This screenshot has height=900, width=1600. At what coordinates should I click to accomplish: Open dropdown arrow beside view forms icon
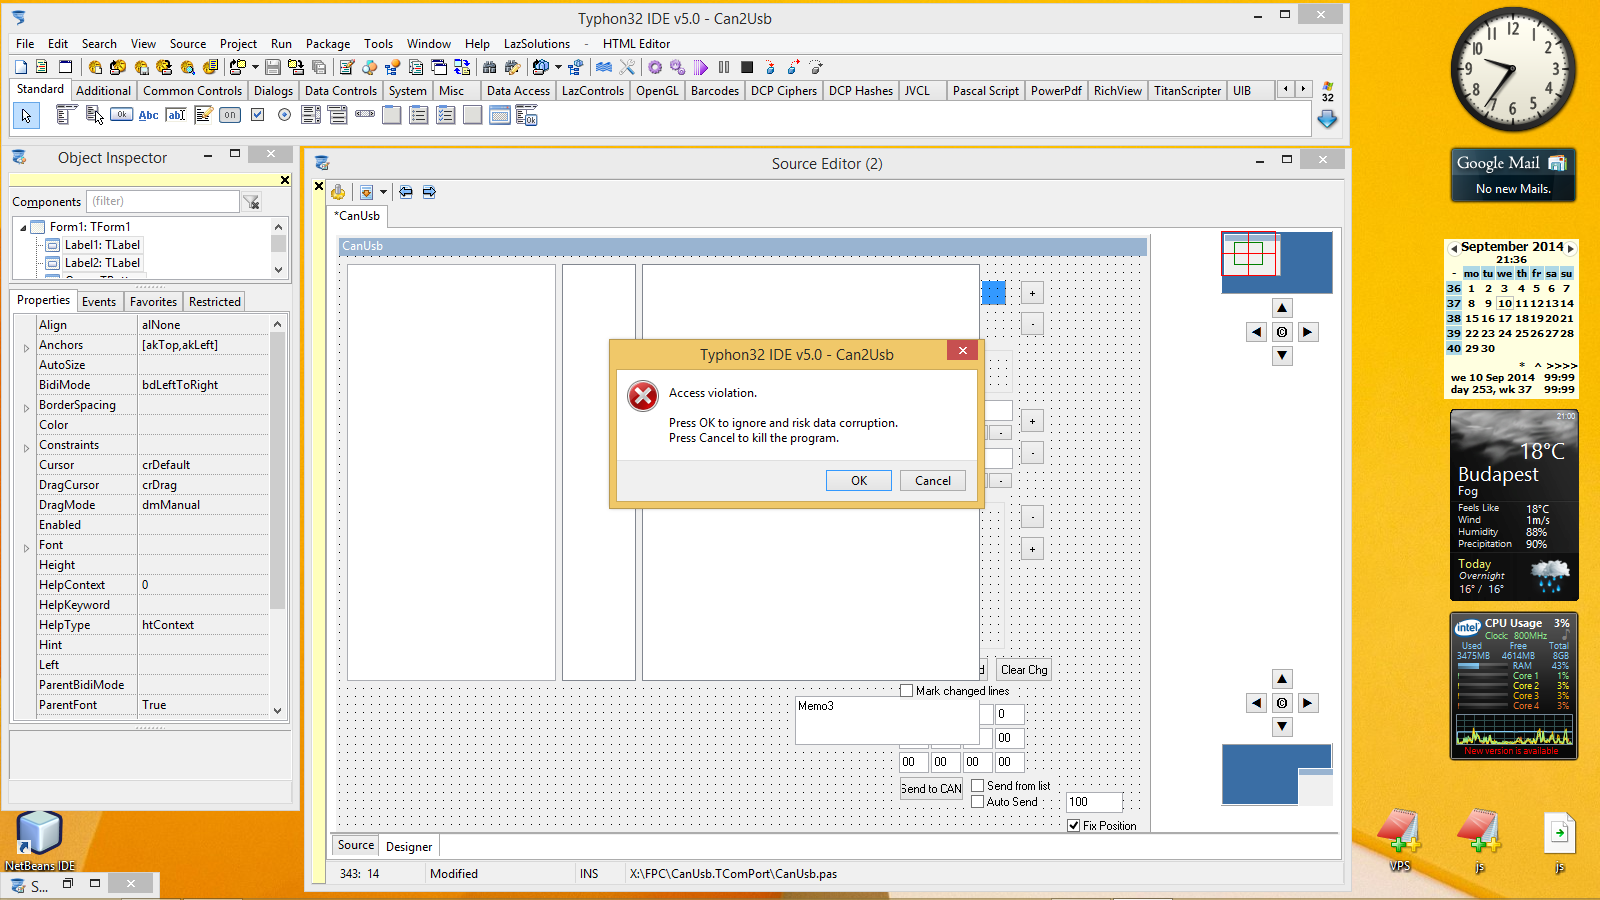point(558,67)
